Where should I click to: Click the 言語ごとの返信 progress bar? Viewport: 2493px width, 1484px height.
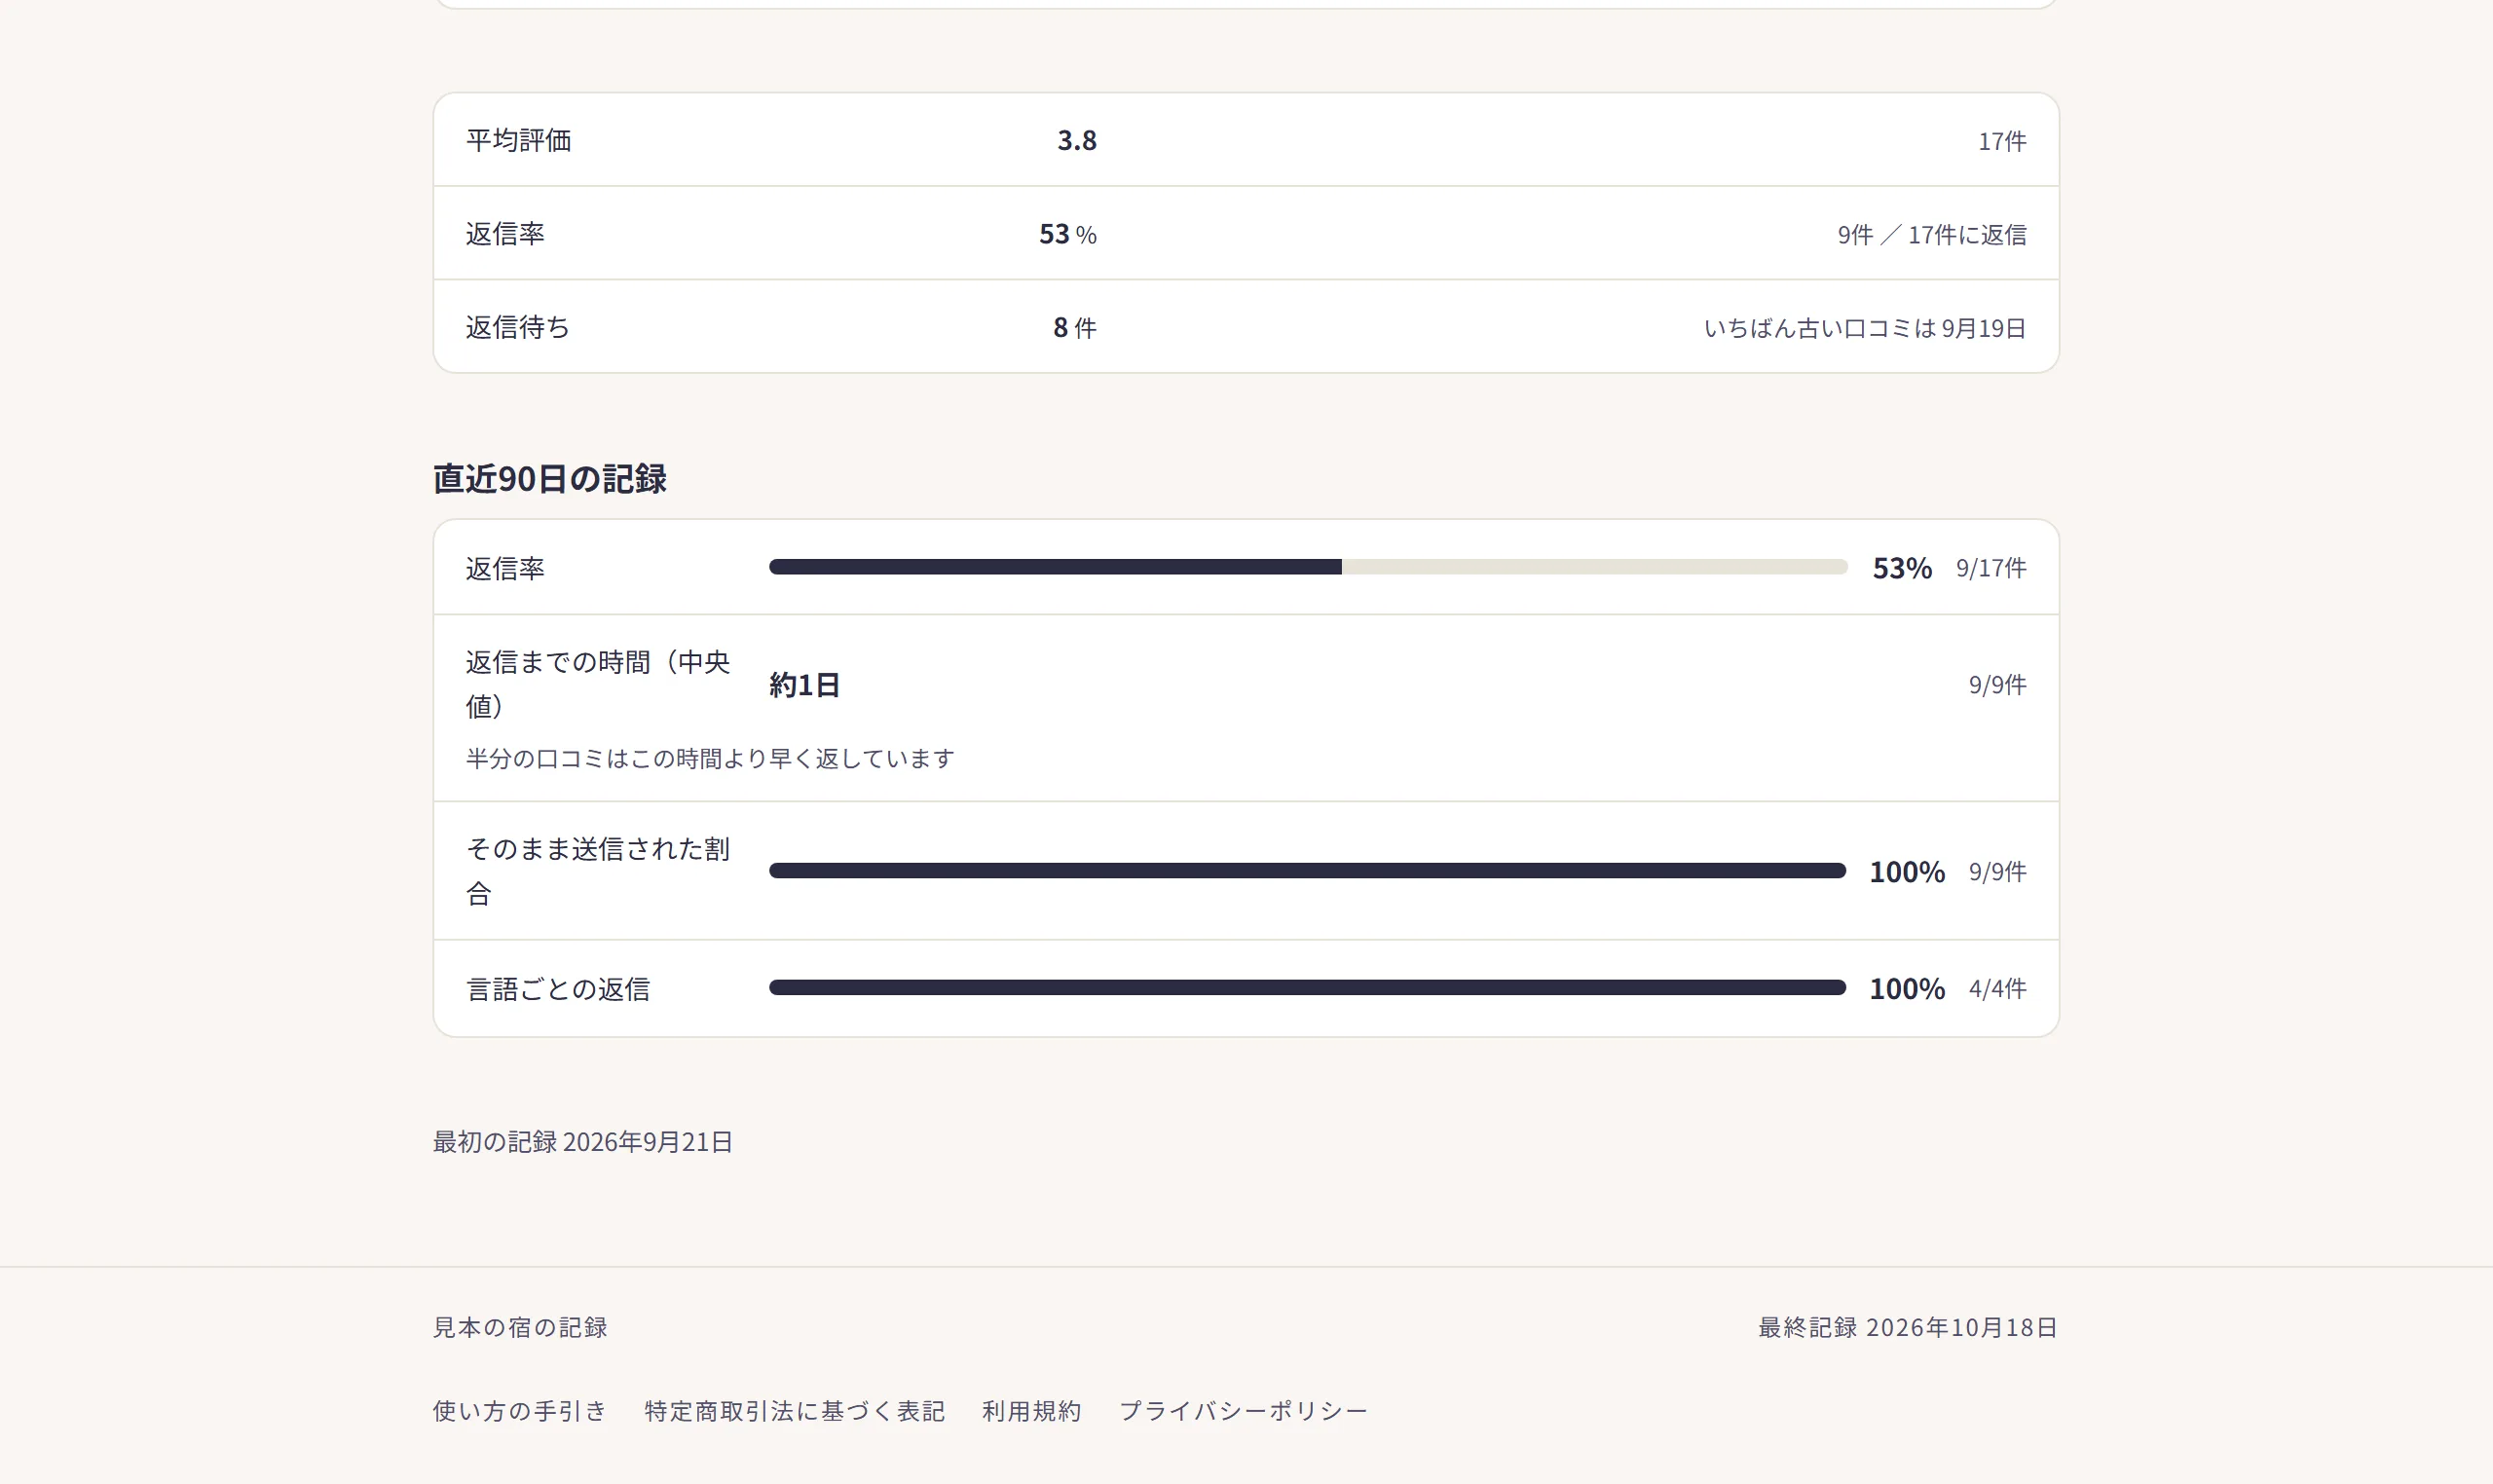point(1307,988)
